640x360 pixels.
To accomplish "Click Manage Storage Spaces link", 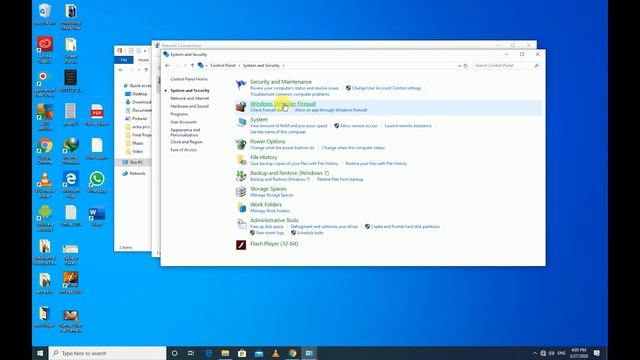I will click(272, 195).
